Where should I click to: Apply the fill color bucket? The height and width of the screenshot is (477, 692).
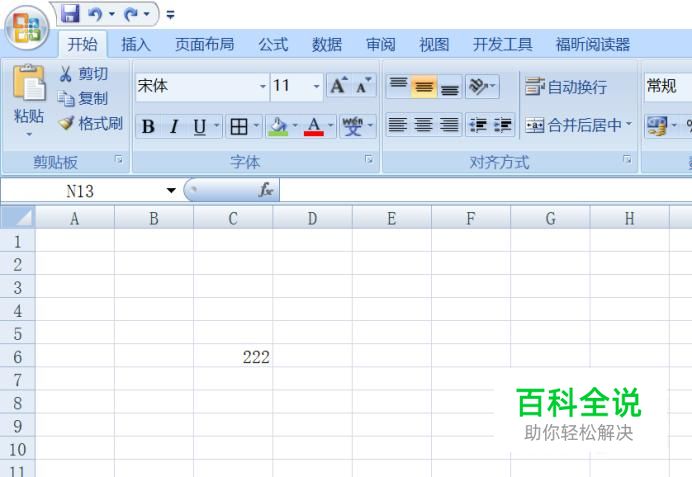tap(278, 127)
